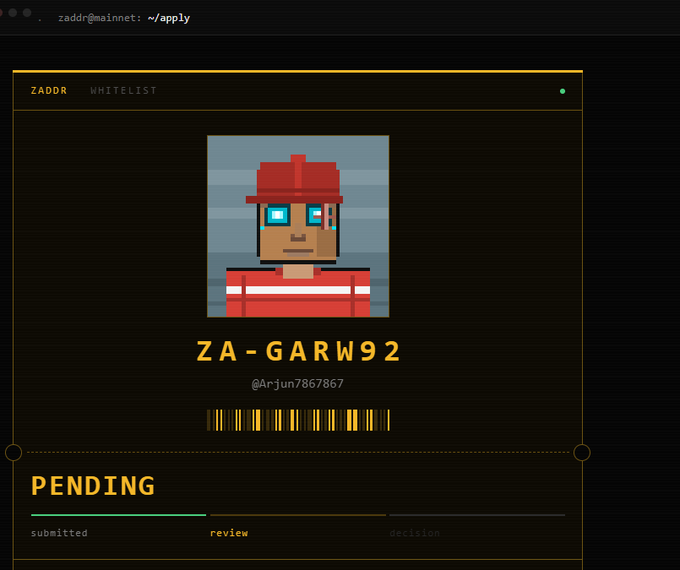Click the second grey window control dot
Viewport: 680px width, 570px height.
point(13,13)
